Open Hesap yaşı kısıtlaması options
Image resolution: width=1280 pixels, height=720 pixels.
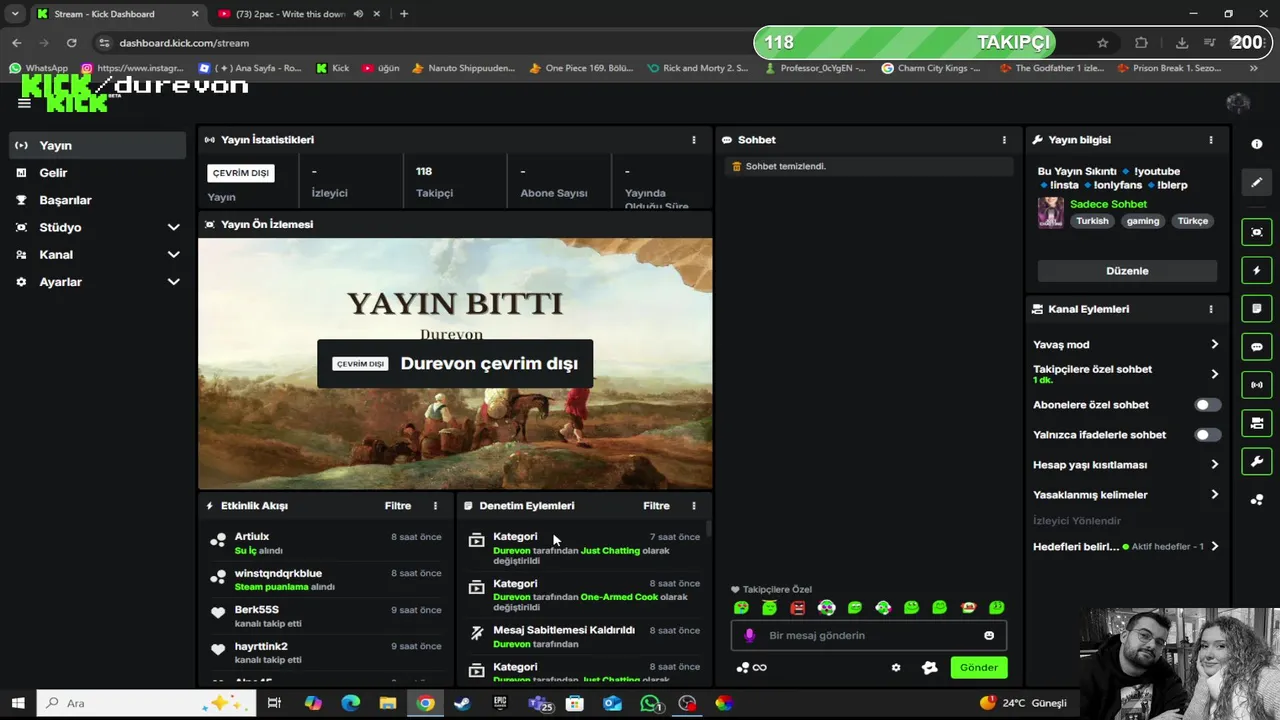click(1126, 464)
